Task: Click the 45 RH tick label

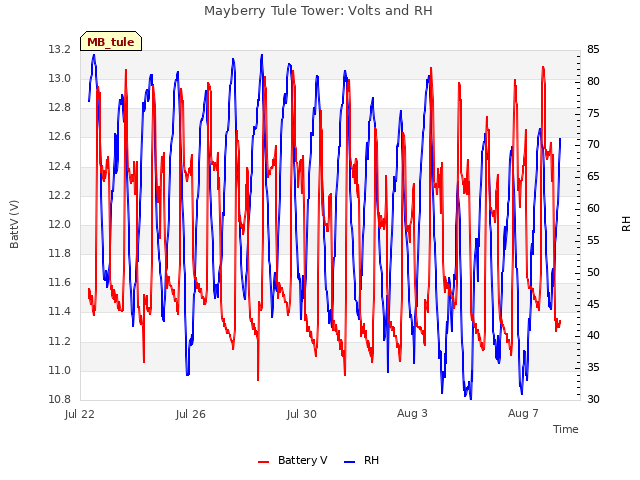Action: [x=593, y=304]
